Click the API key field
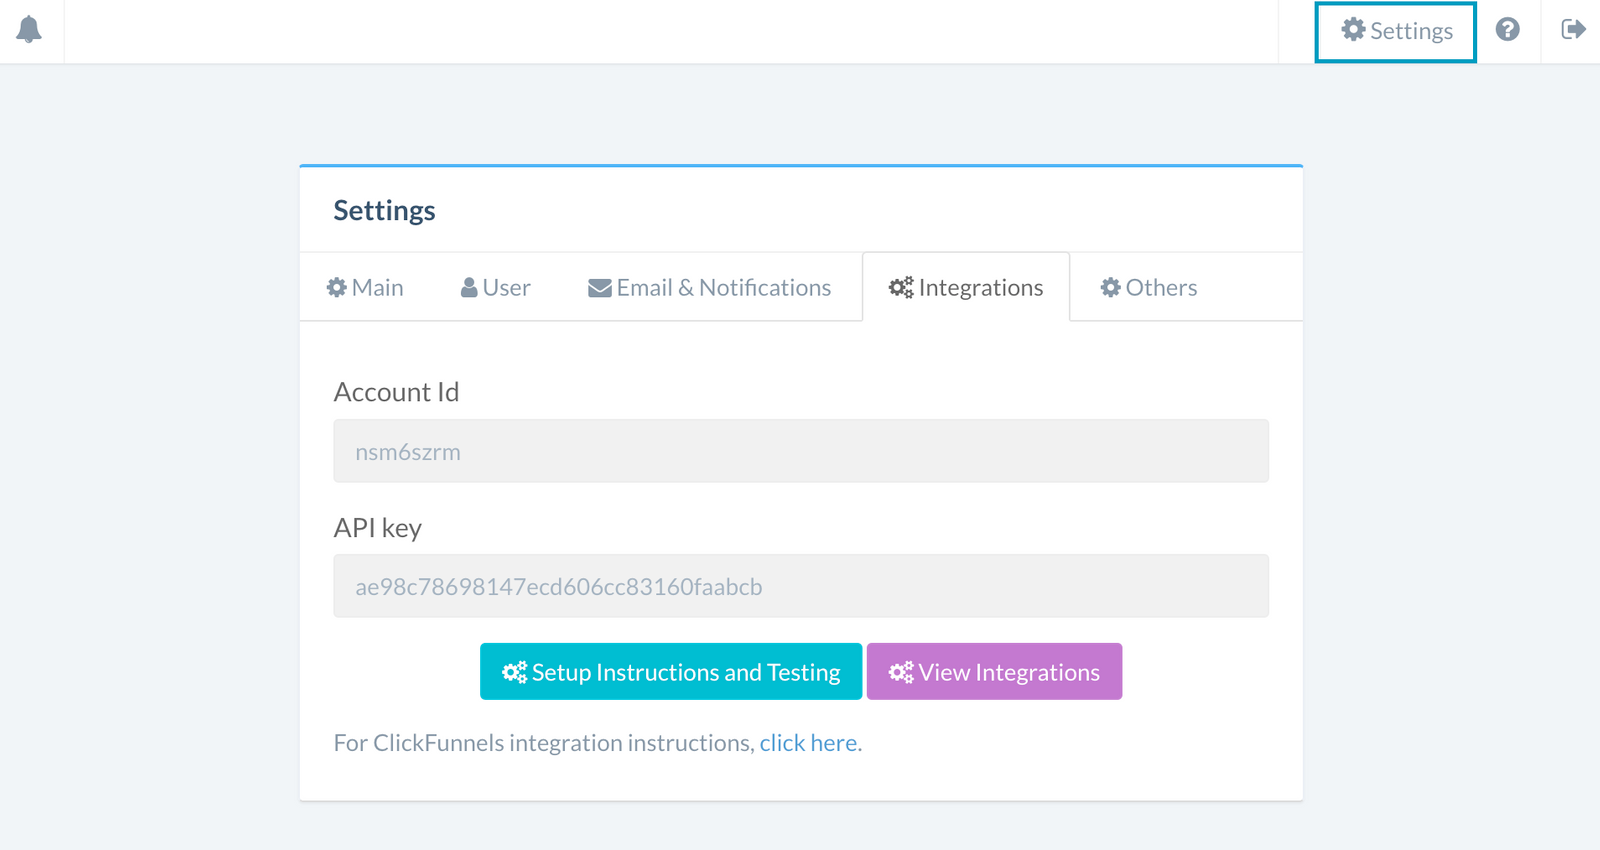This screenshot has height=850, width=1600. tap(801, 586)
